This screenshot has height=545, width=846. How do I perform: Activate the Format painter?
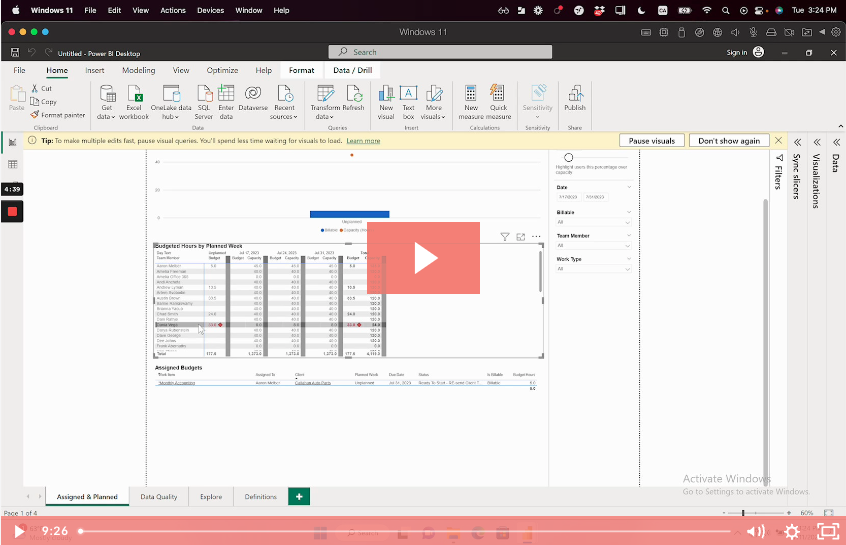coord(58,115)
